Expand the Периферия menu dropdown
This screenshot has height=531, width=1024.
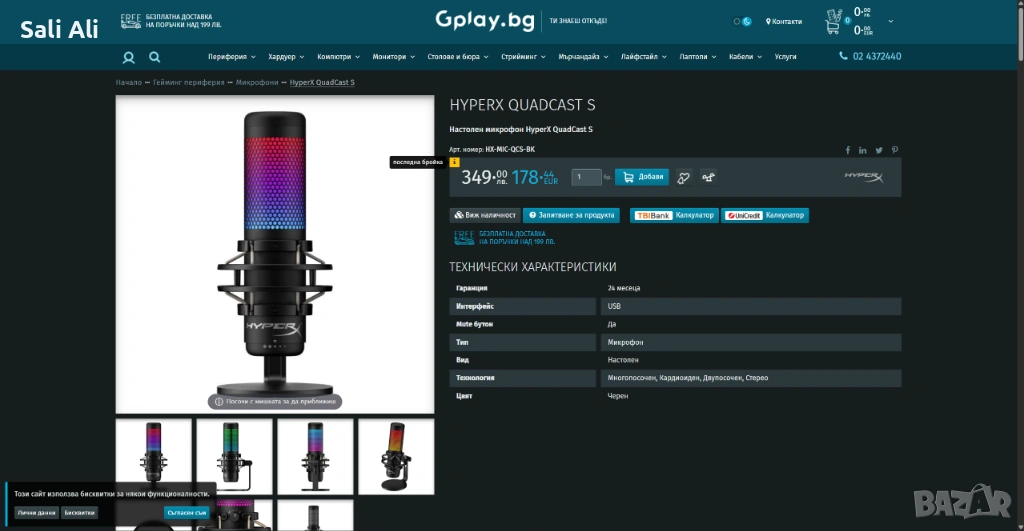(x=231, y=57)
